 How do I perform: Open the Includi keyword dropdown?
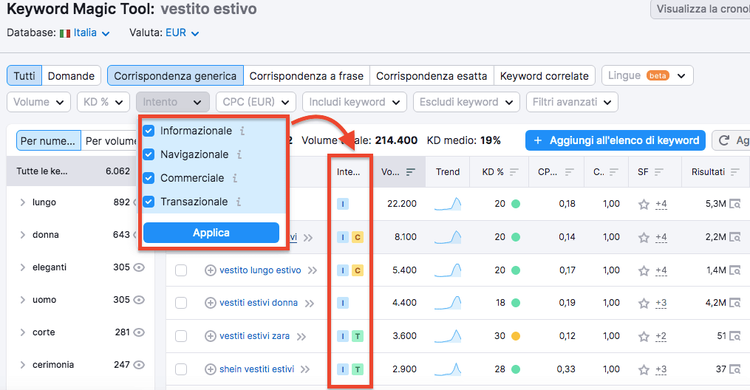point(354,102)
